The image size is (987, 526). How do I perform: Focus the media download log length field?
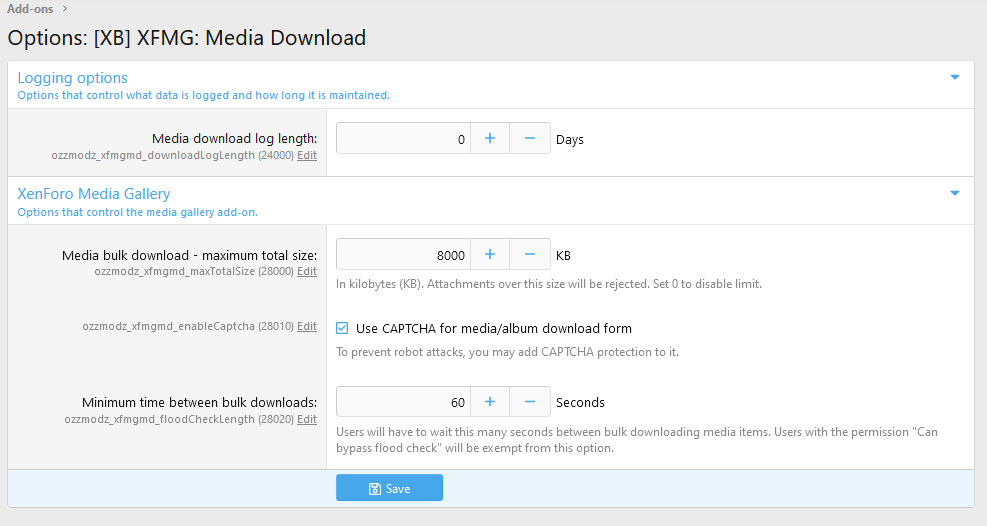(x=403, y=139)
